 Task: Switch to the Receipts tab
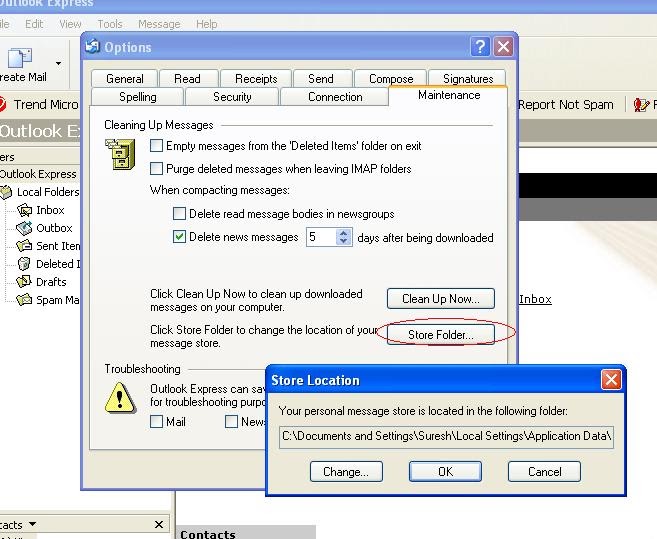pos(256,79)
